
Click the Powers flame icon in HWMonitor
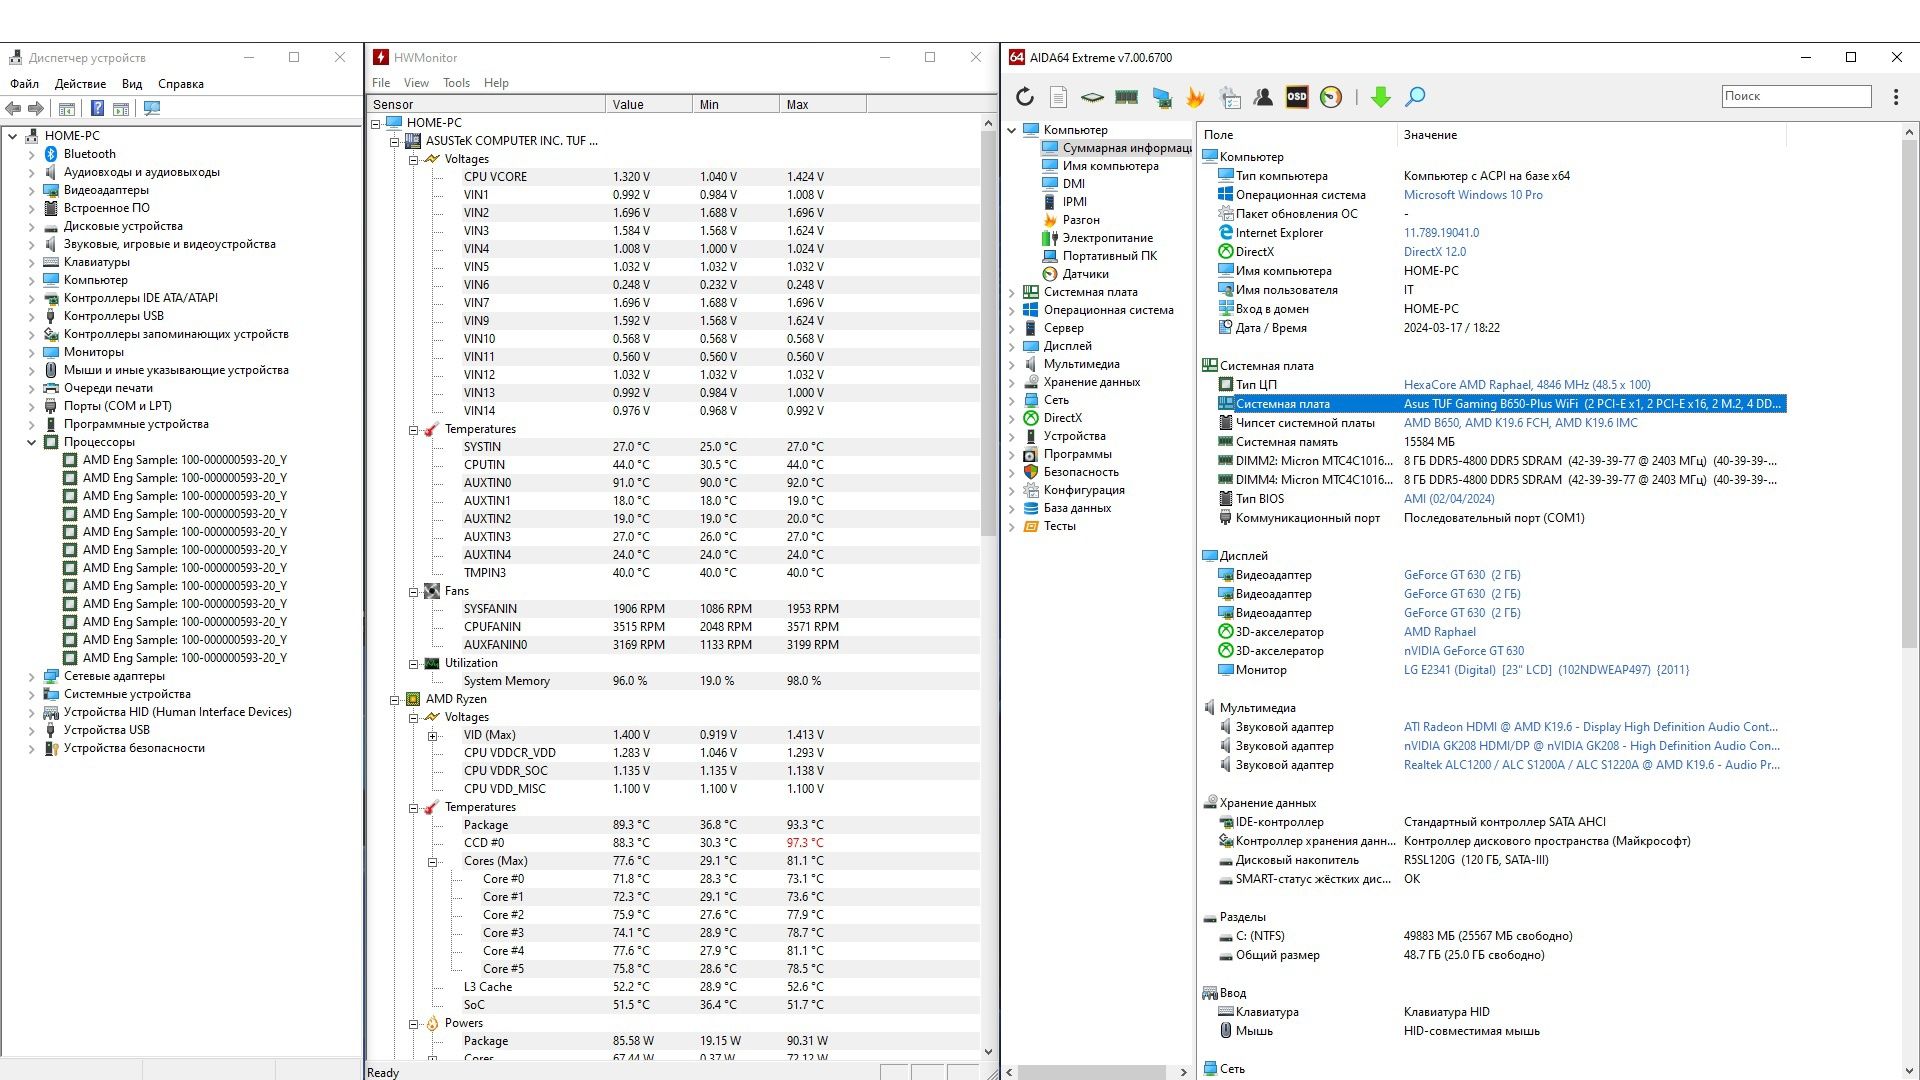[x=431, y=1023]
